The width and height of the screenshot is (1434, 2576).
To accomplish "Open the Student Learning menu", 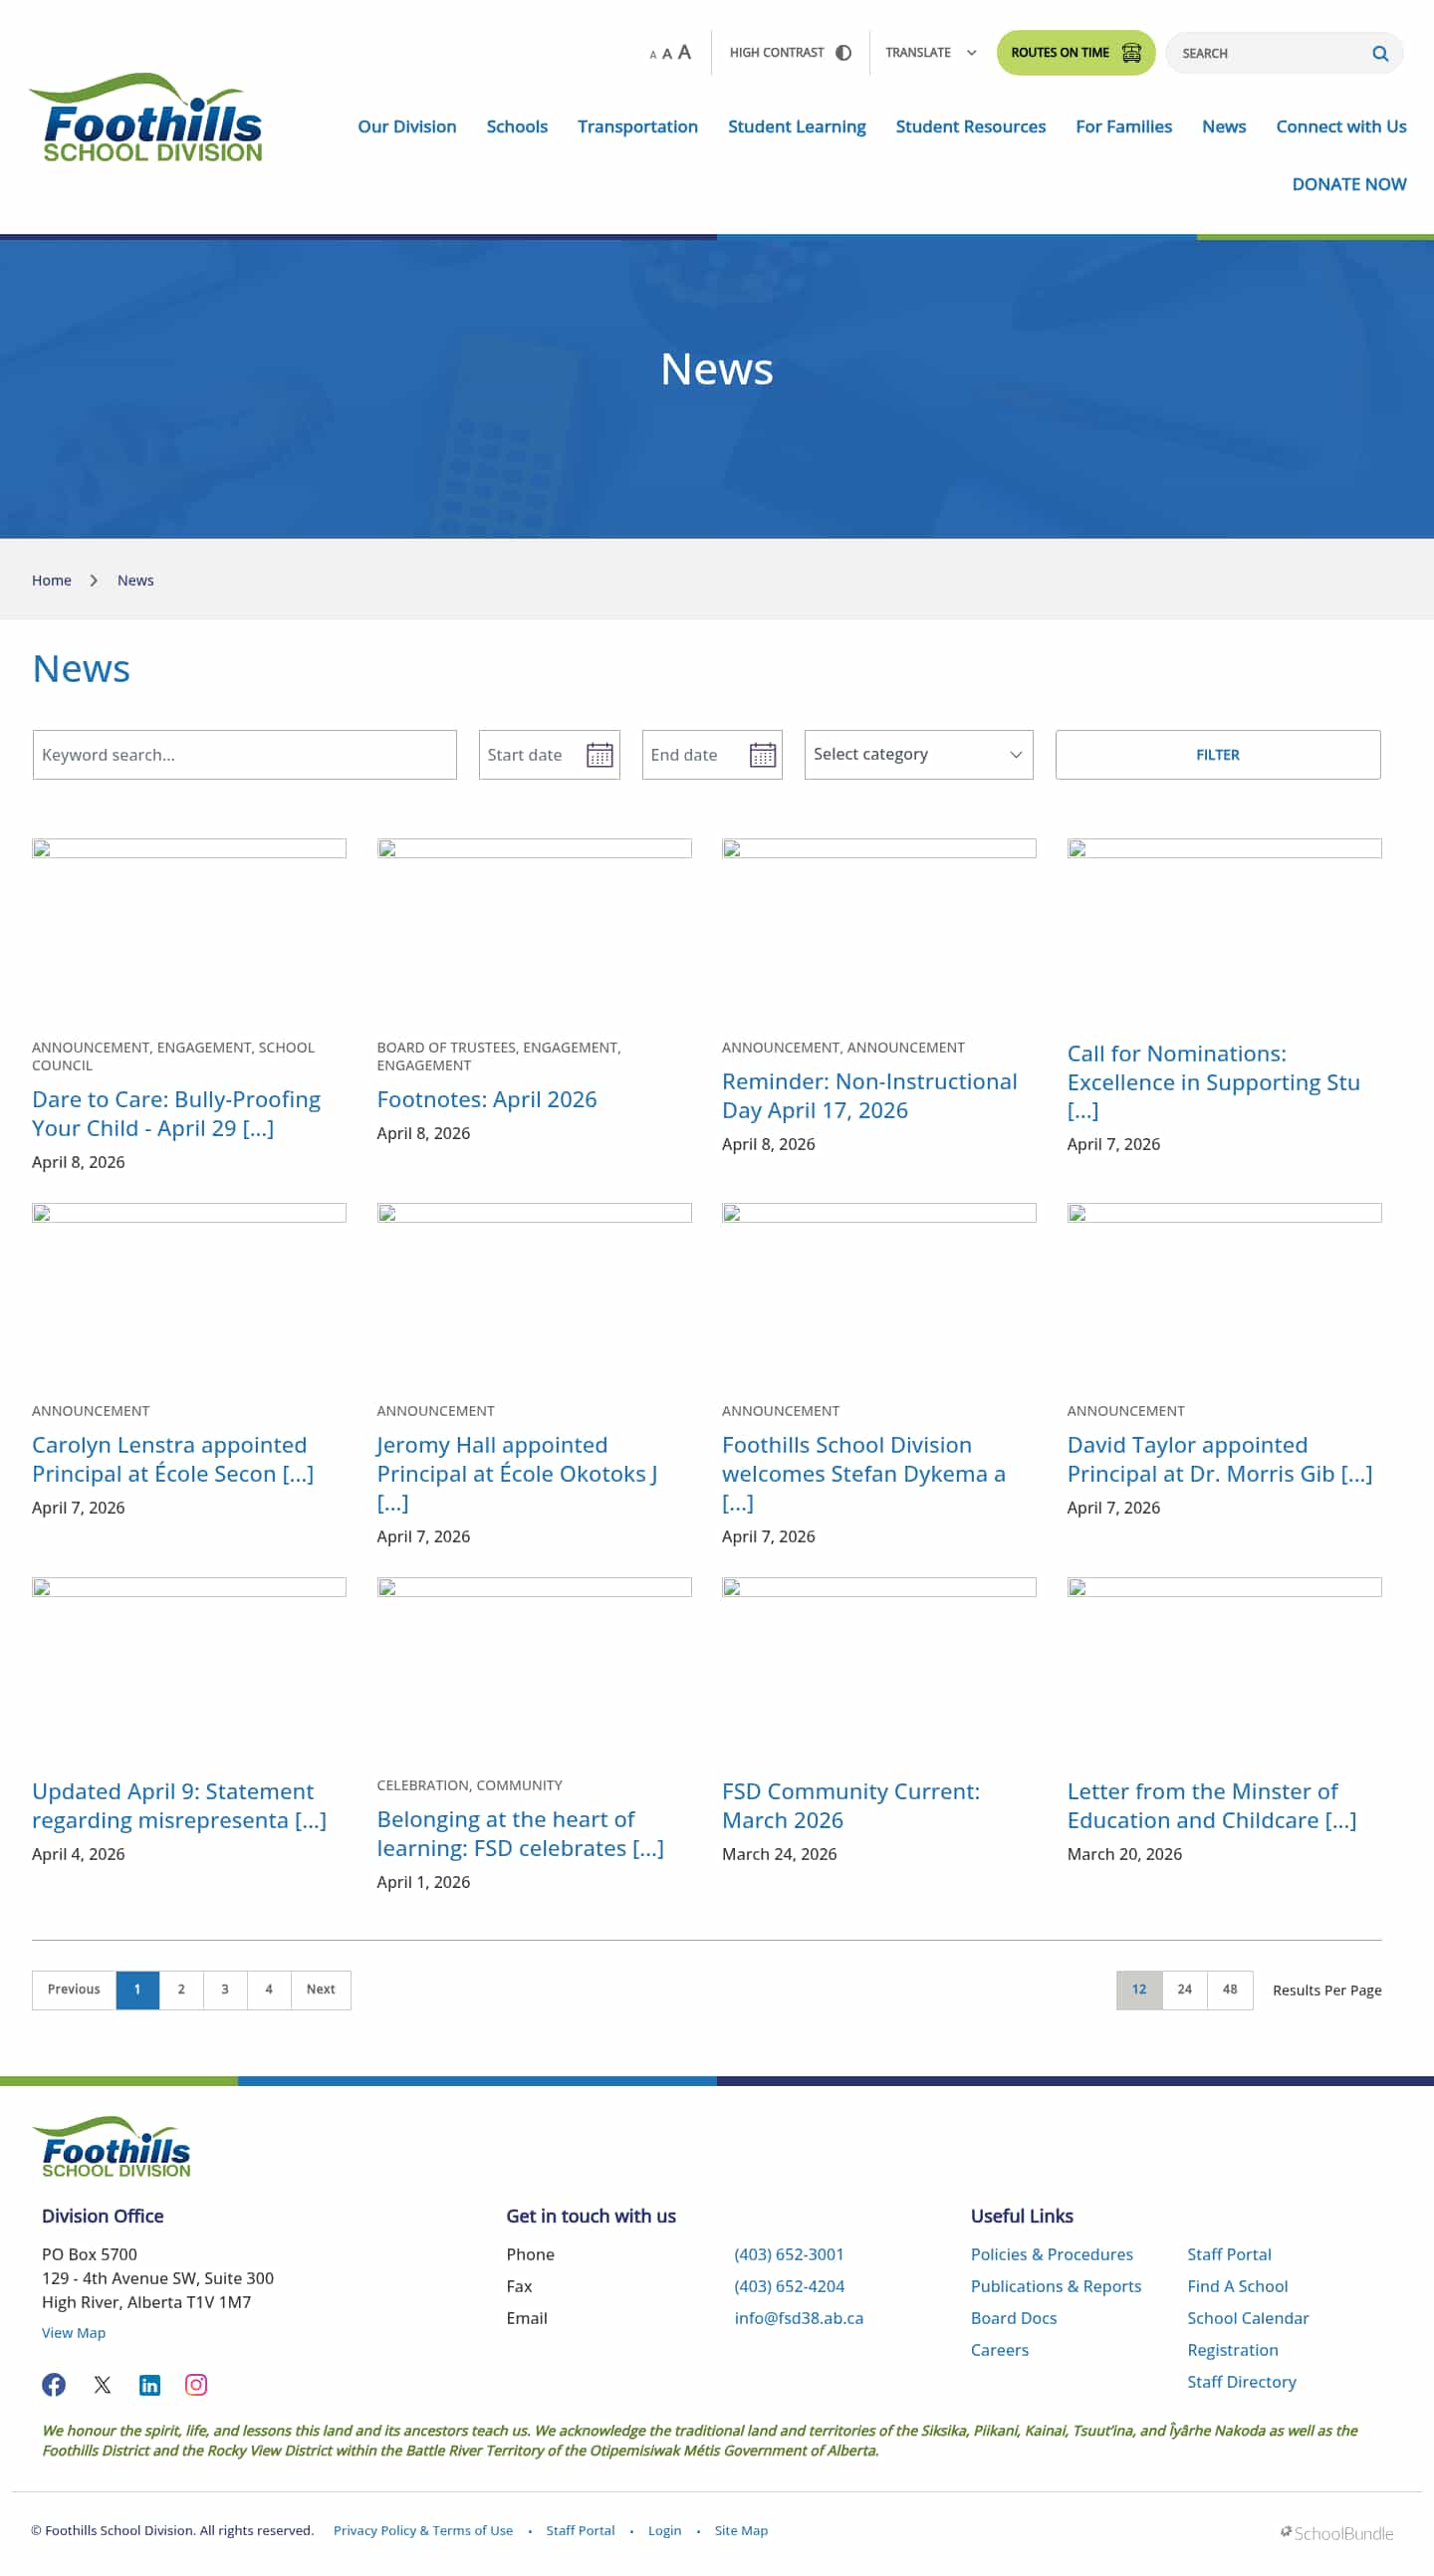I will point(796,126).
